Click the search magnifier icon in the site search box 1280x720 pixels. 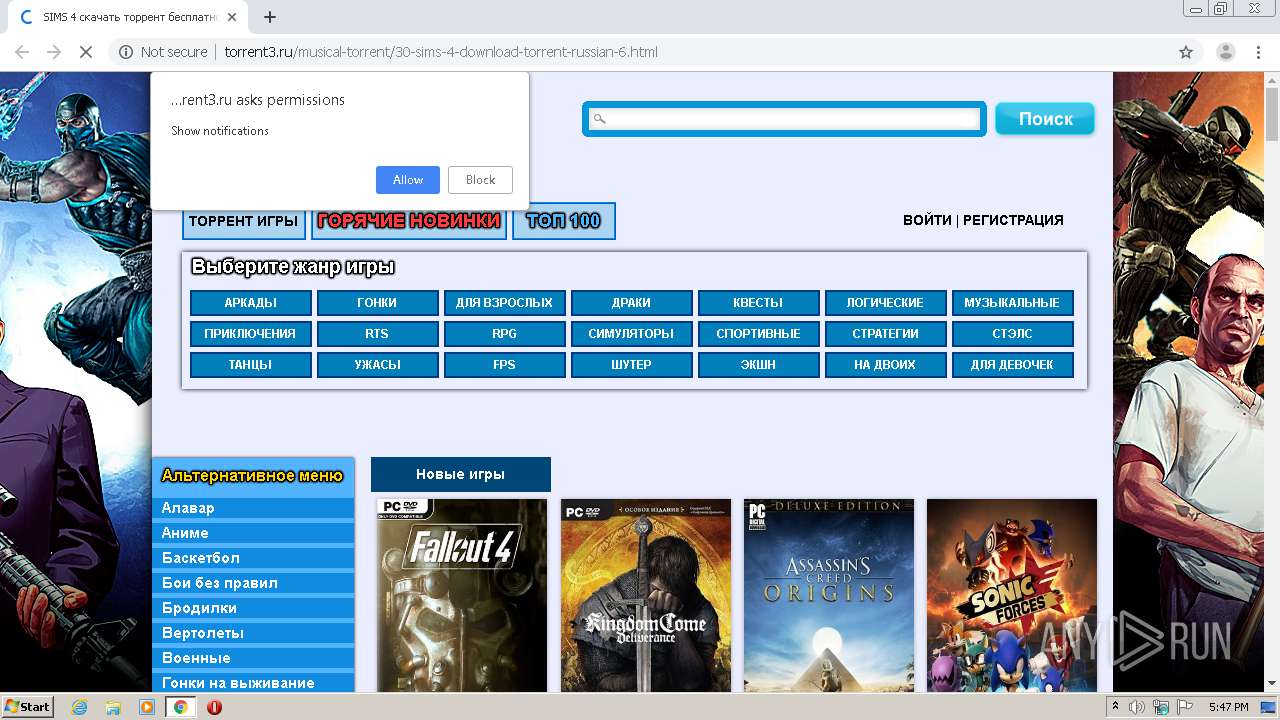point(600,119)
